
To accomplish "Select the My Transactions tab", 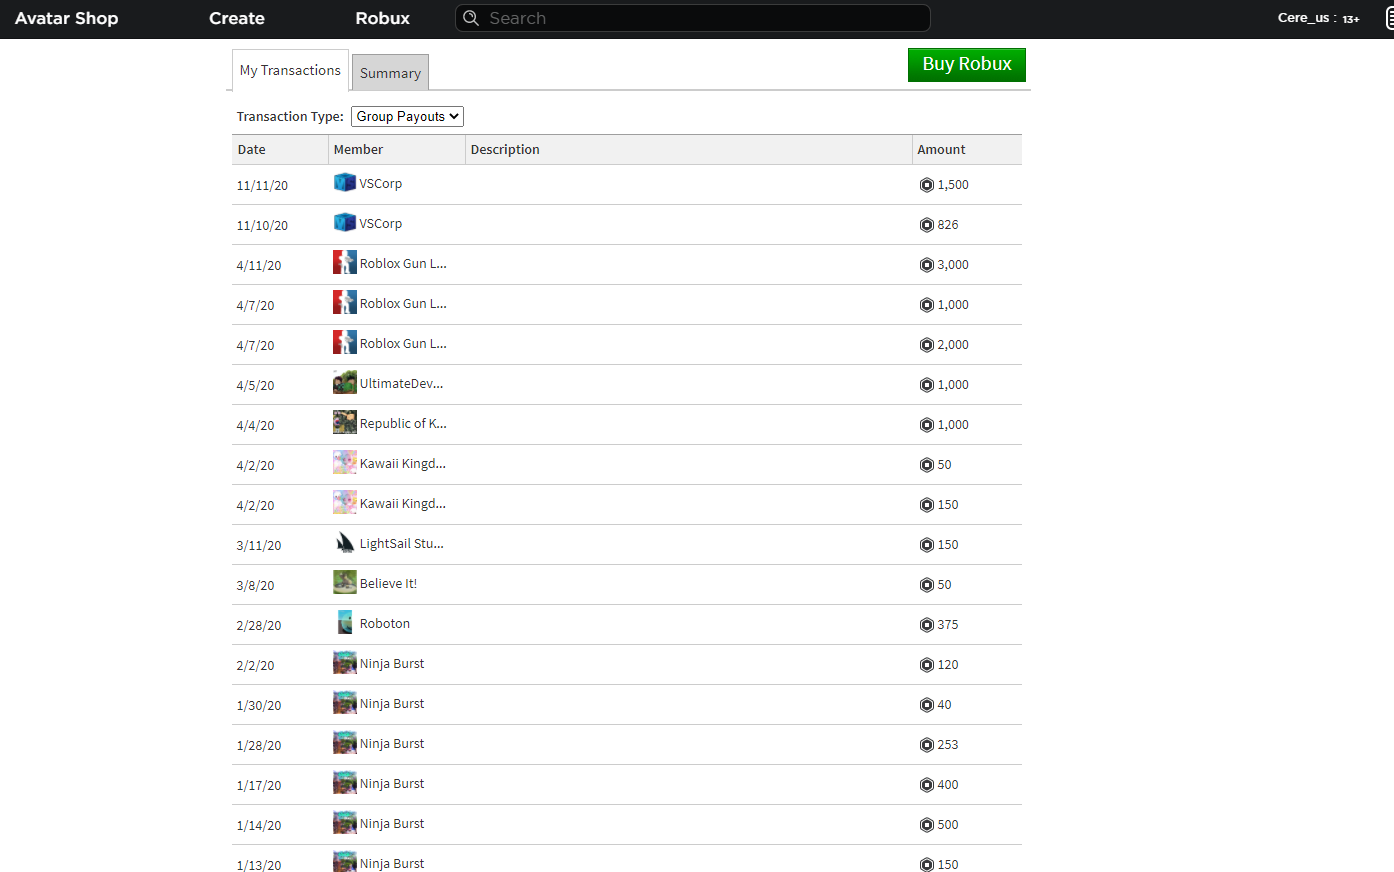I will (290, 70).
